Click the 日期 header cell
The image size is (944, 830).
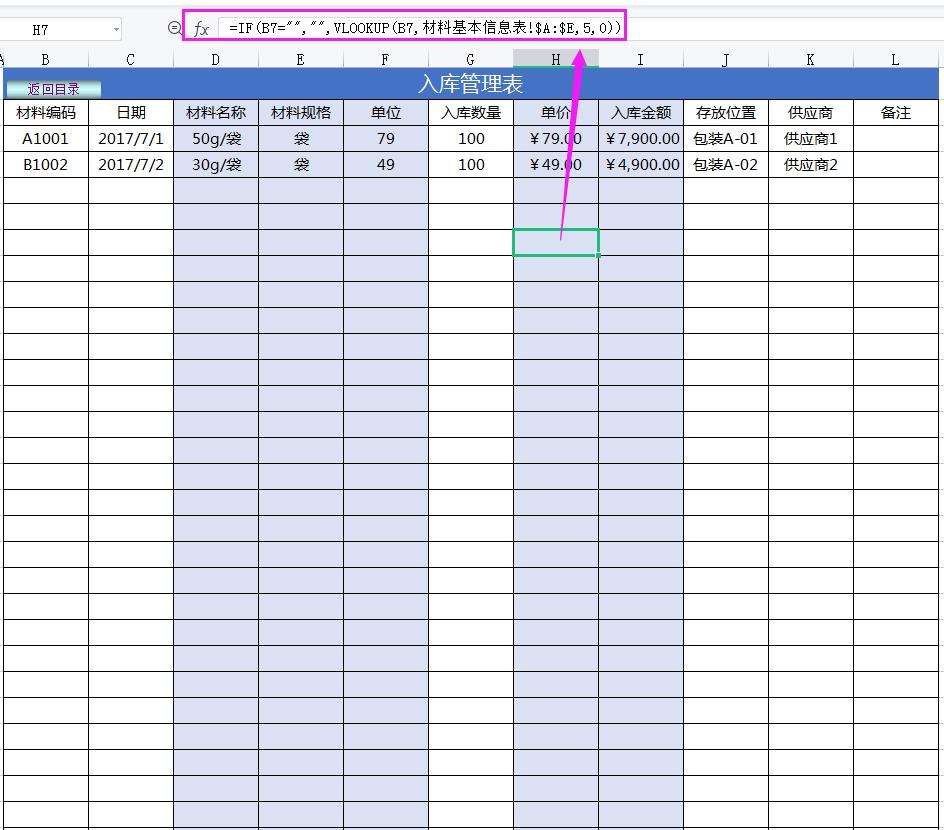click(x=131, y=113)
